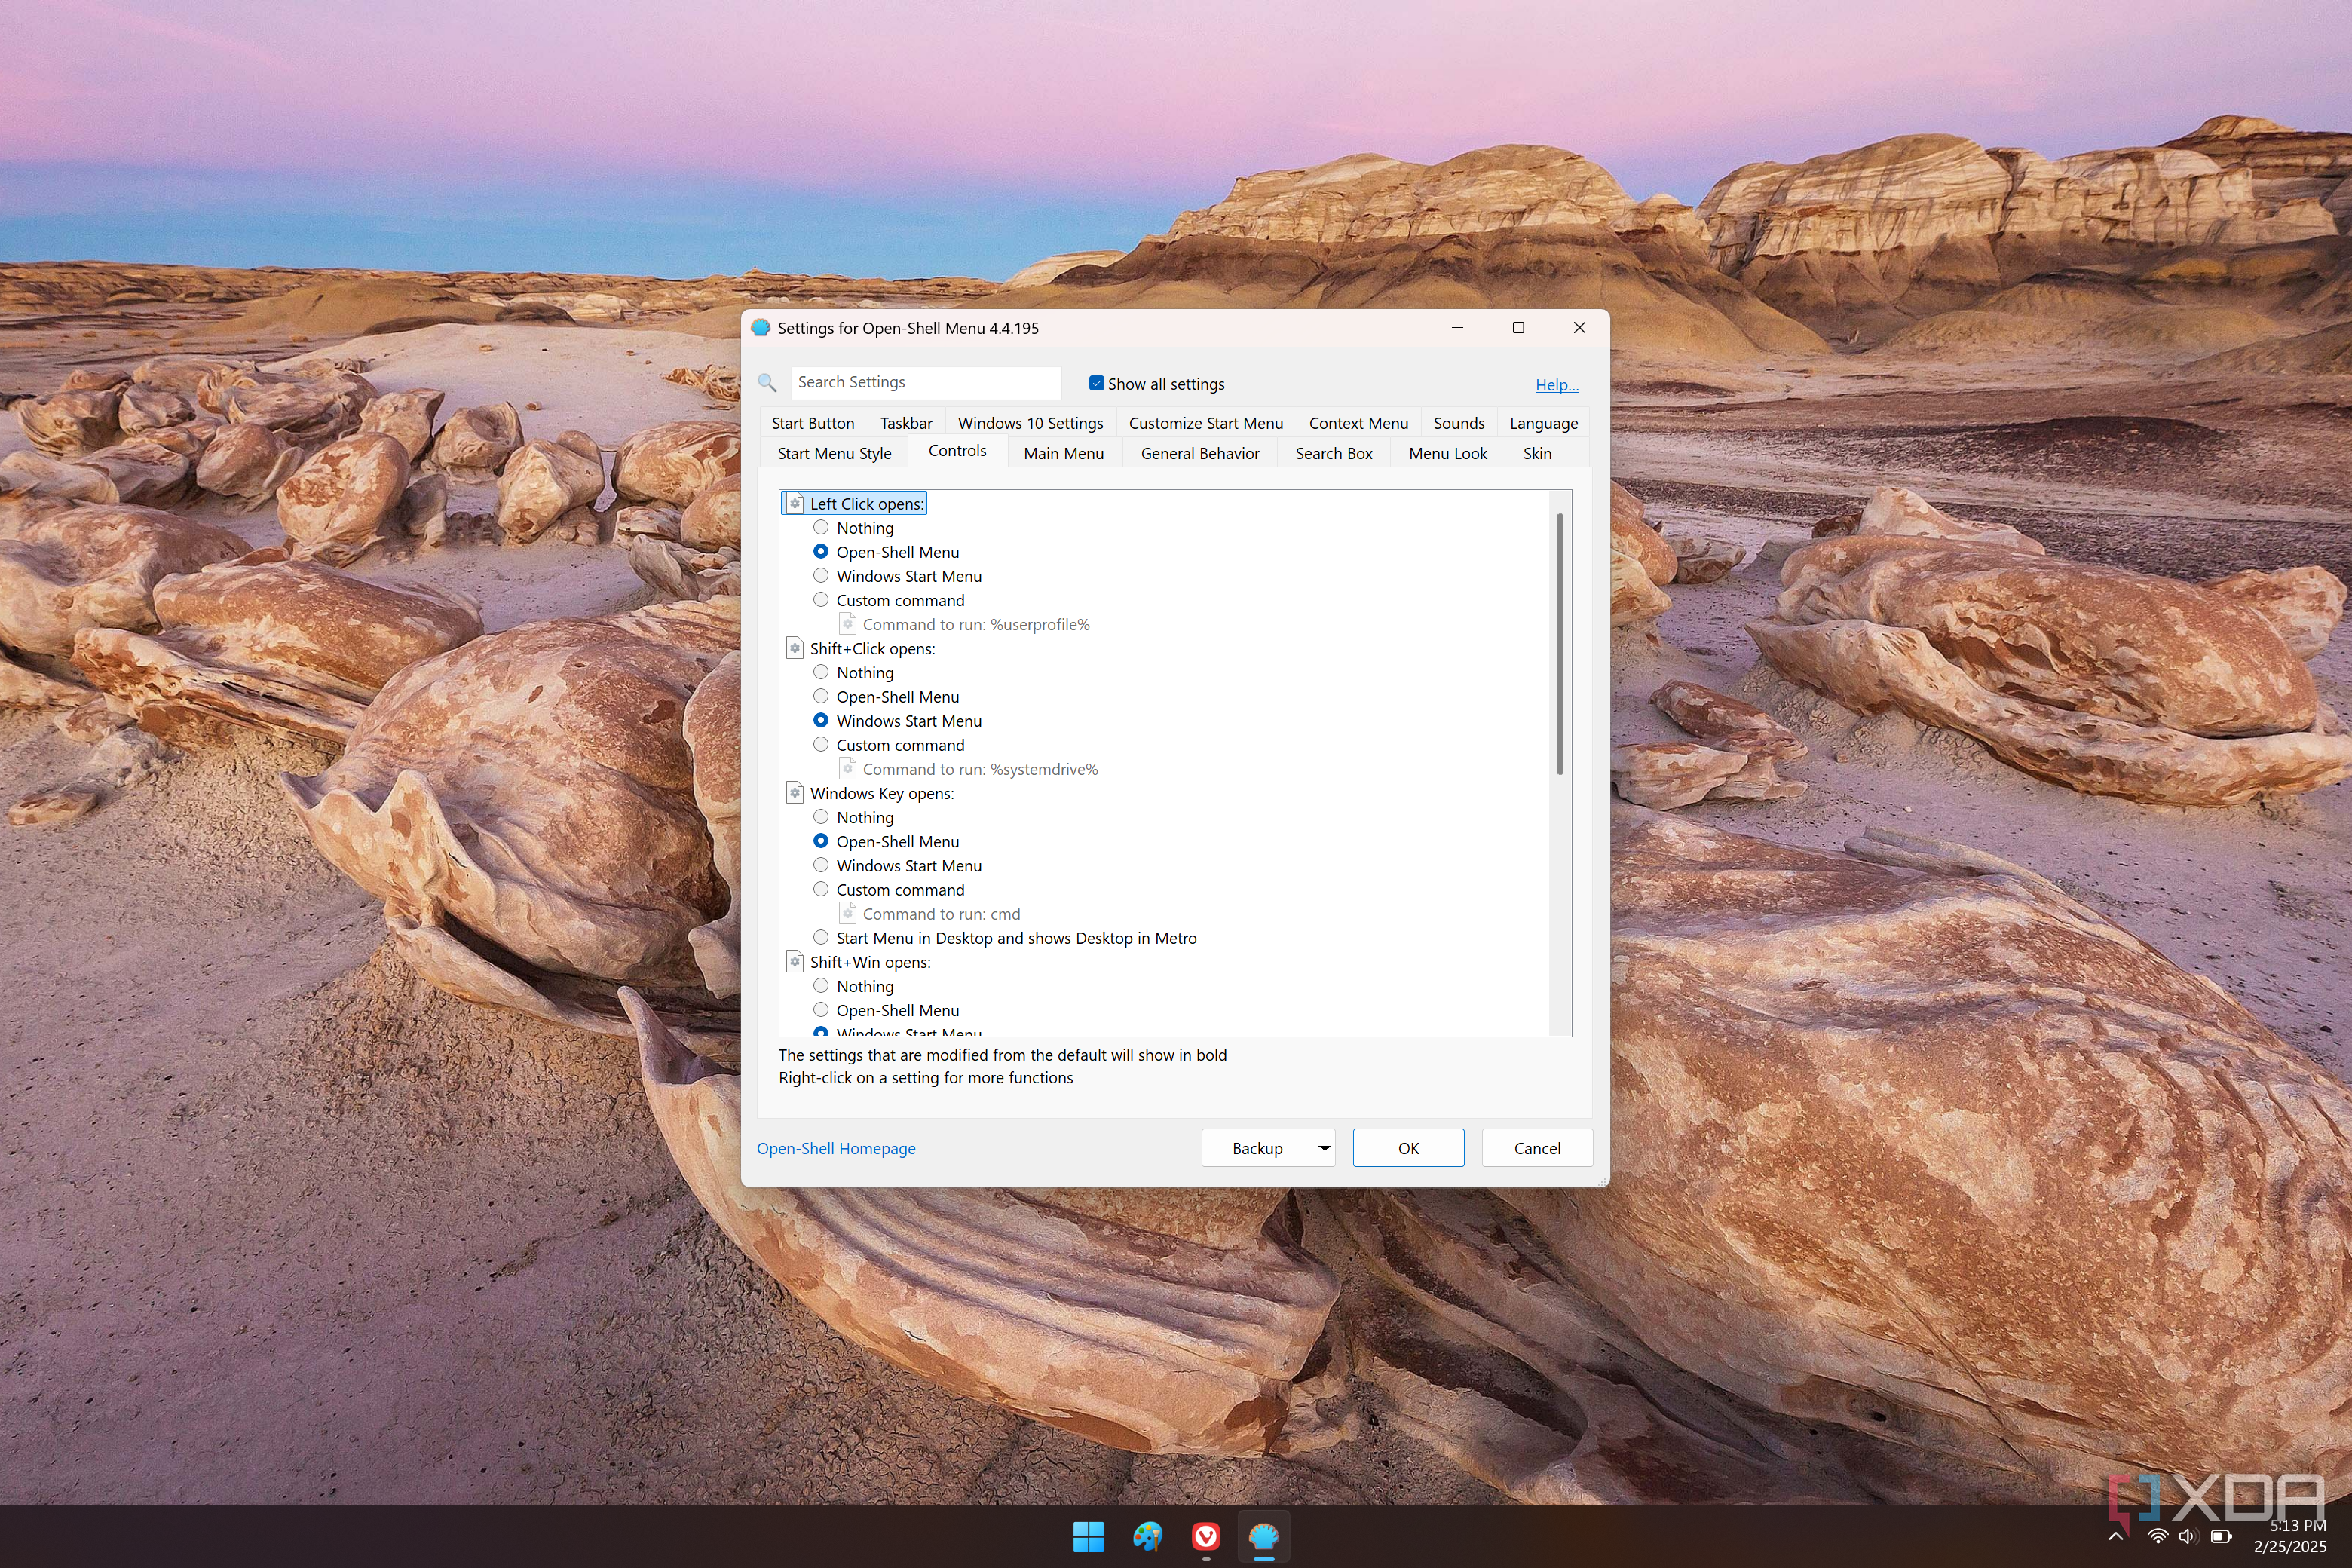Image resolution: width=2352 pixels, height=1568 pixels.
Task: Click icon next to Command to run: %systemdrive%
Action: [848, 769]
